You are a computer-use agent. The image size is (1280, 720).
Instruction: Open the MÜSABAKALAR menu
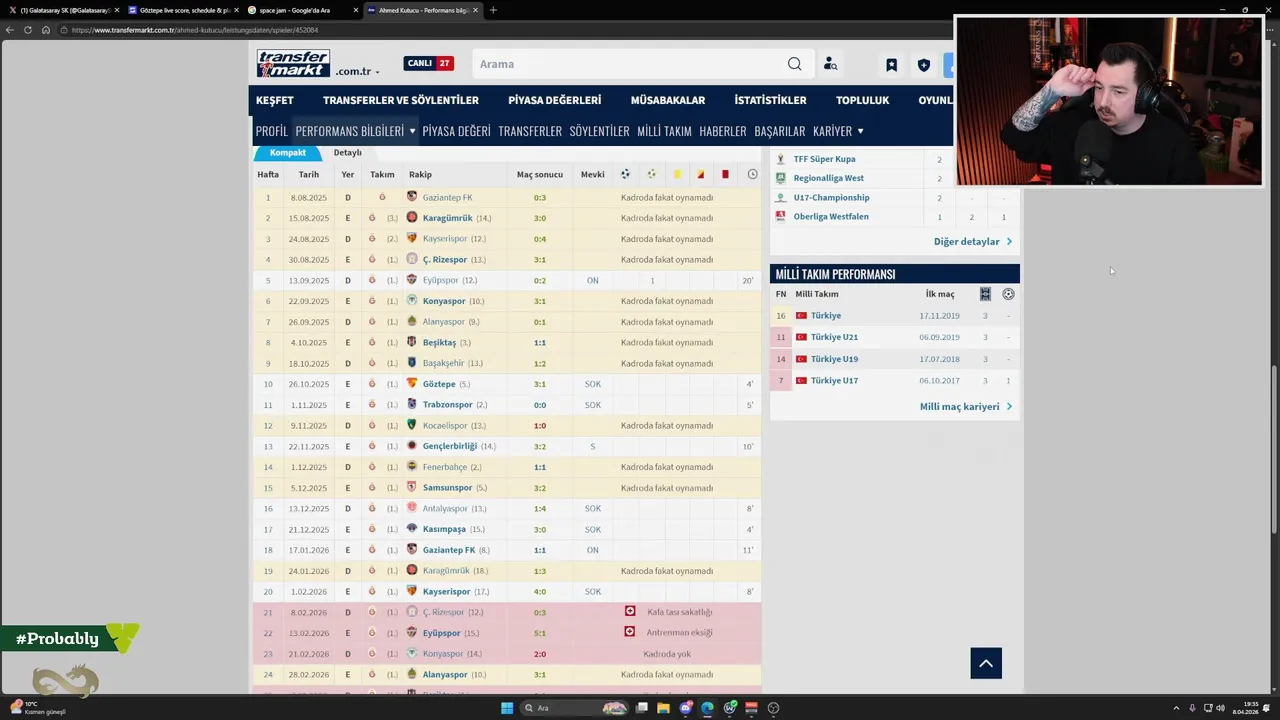point(668,100)
